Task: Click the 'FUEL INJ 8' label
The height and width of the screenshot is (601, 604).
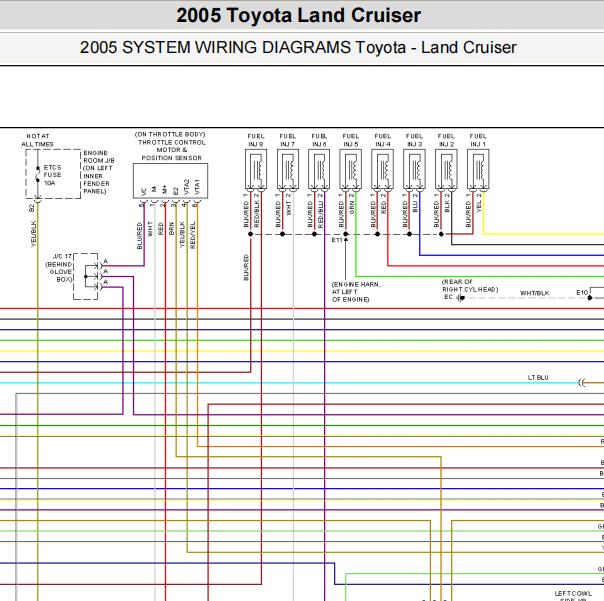Action: [x=256, y=140]
